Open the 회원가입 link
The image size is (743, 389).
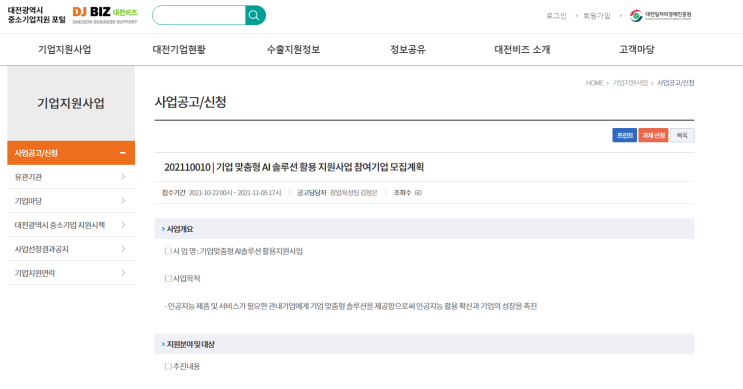(597, 16)
